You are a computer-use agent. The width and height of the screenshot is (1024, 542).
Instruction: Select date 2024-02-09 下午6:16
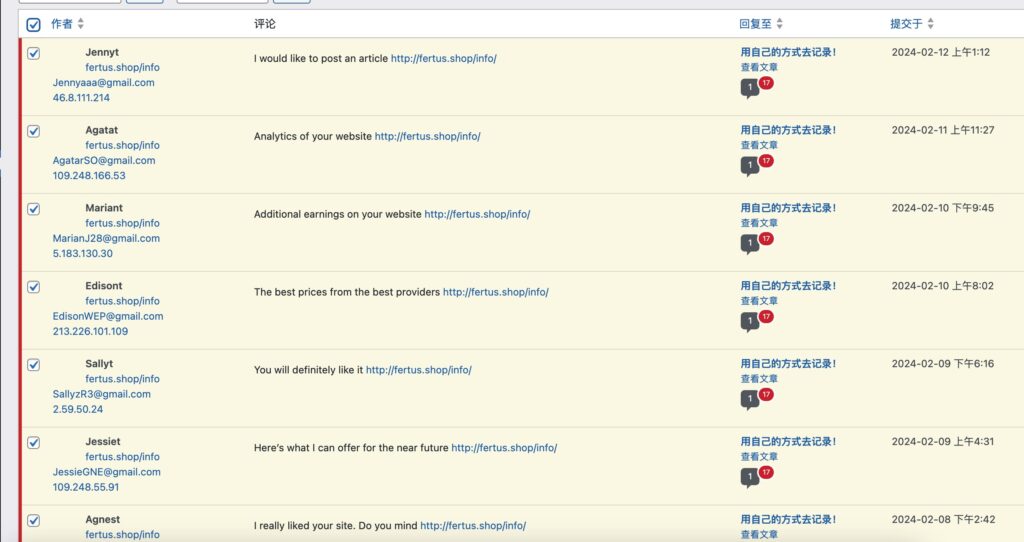942,364
